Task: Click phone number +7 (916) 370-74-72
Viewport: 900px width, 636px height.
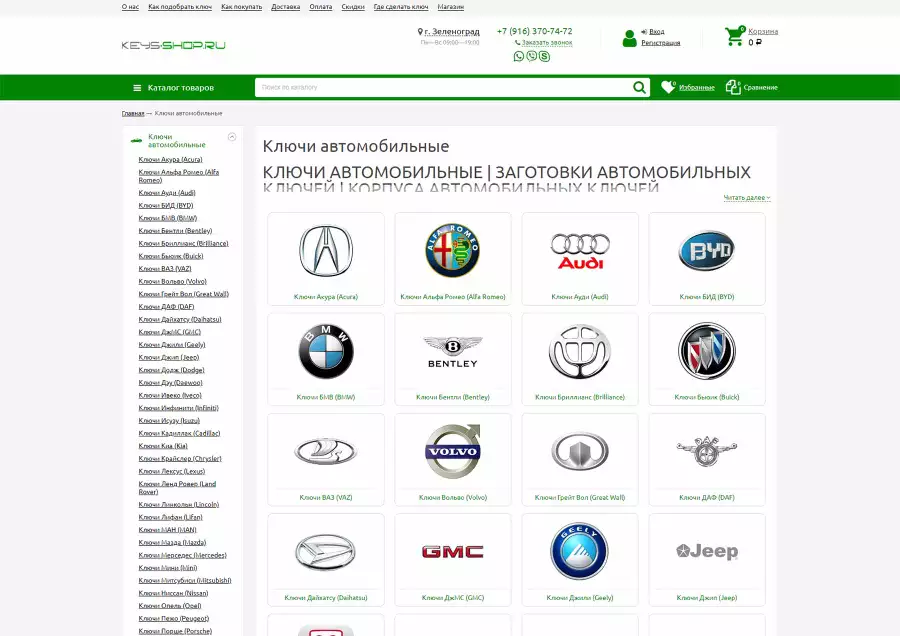Action: [x=534, y=31]
